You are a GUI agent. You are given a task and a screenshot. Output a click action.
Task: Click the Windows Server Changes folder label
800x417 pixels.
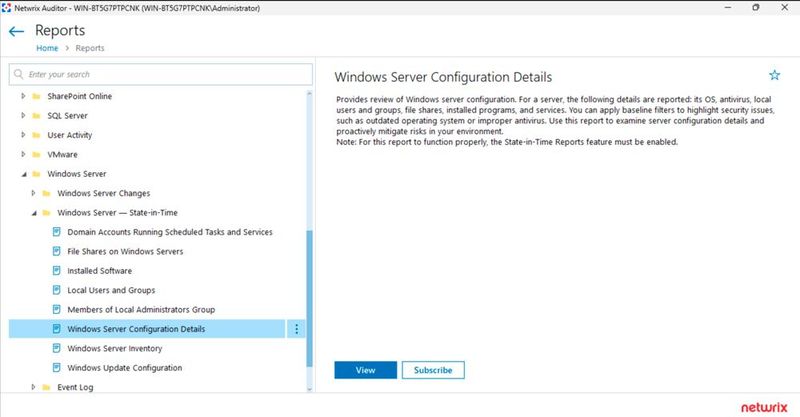(x=104, y=193)
